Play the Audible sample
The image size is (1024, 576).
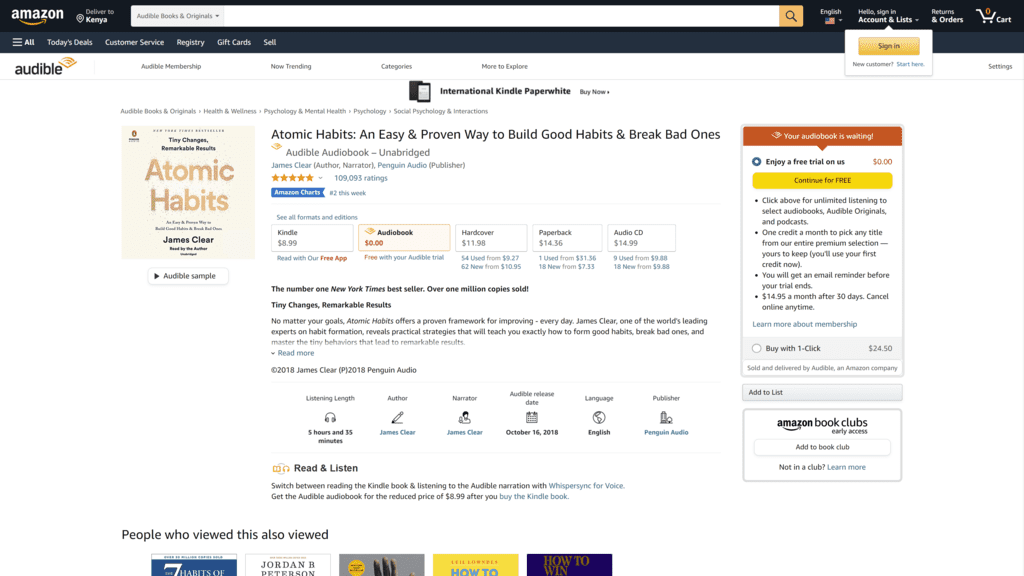pos(188,276)
